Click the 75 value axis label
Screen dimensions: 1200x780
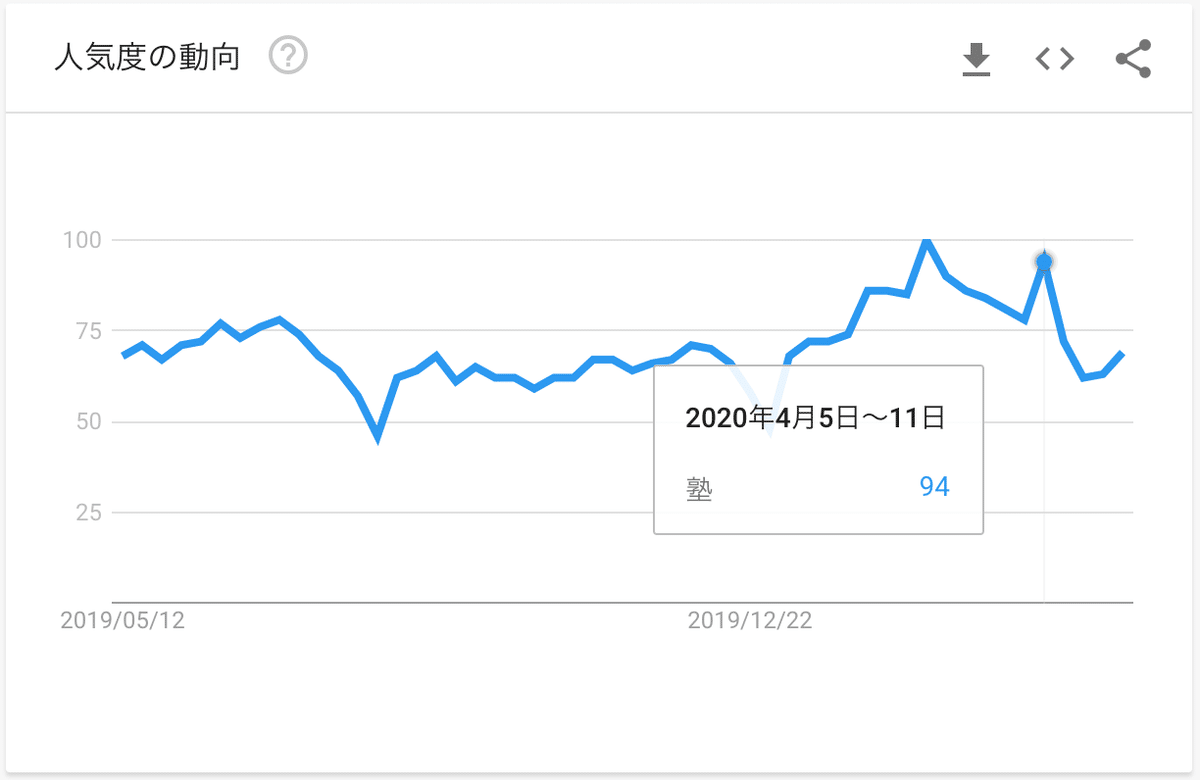click(87, 331)
